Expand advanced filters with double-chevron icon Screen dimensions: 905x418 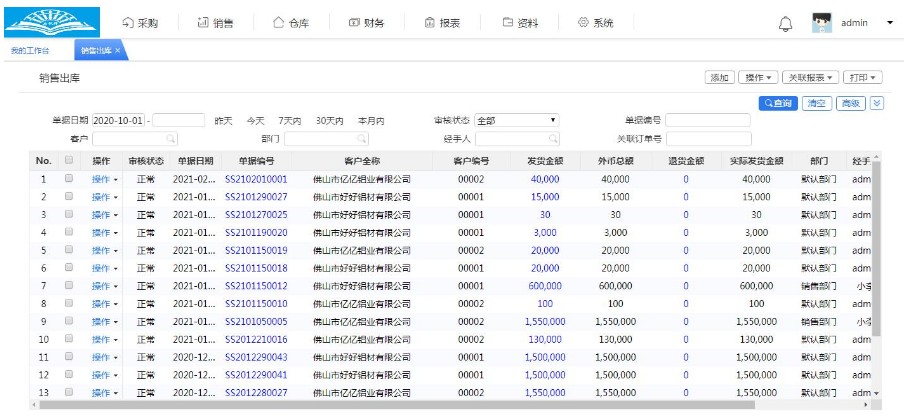[877, 103]
